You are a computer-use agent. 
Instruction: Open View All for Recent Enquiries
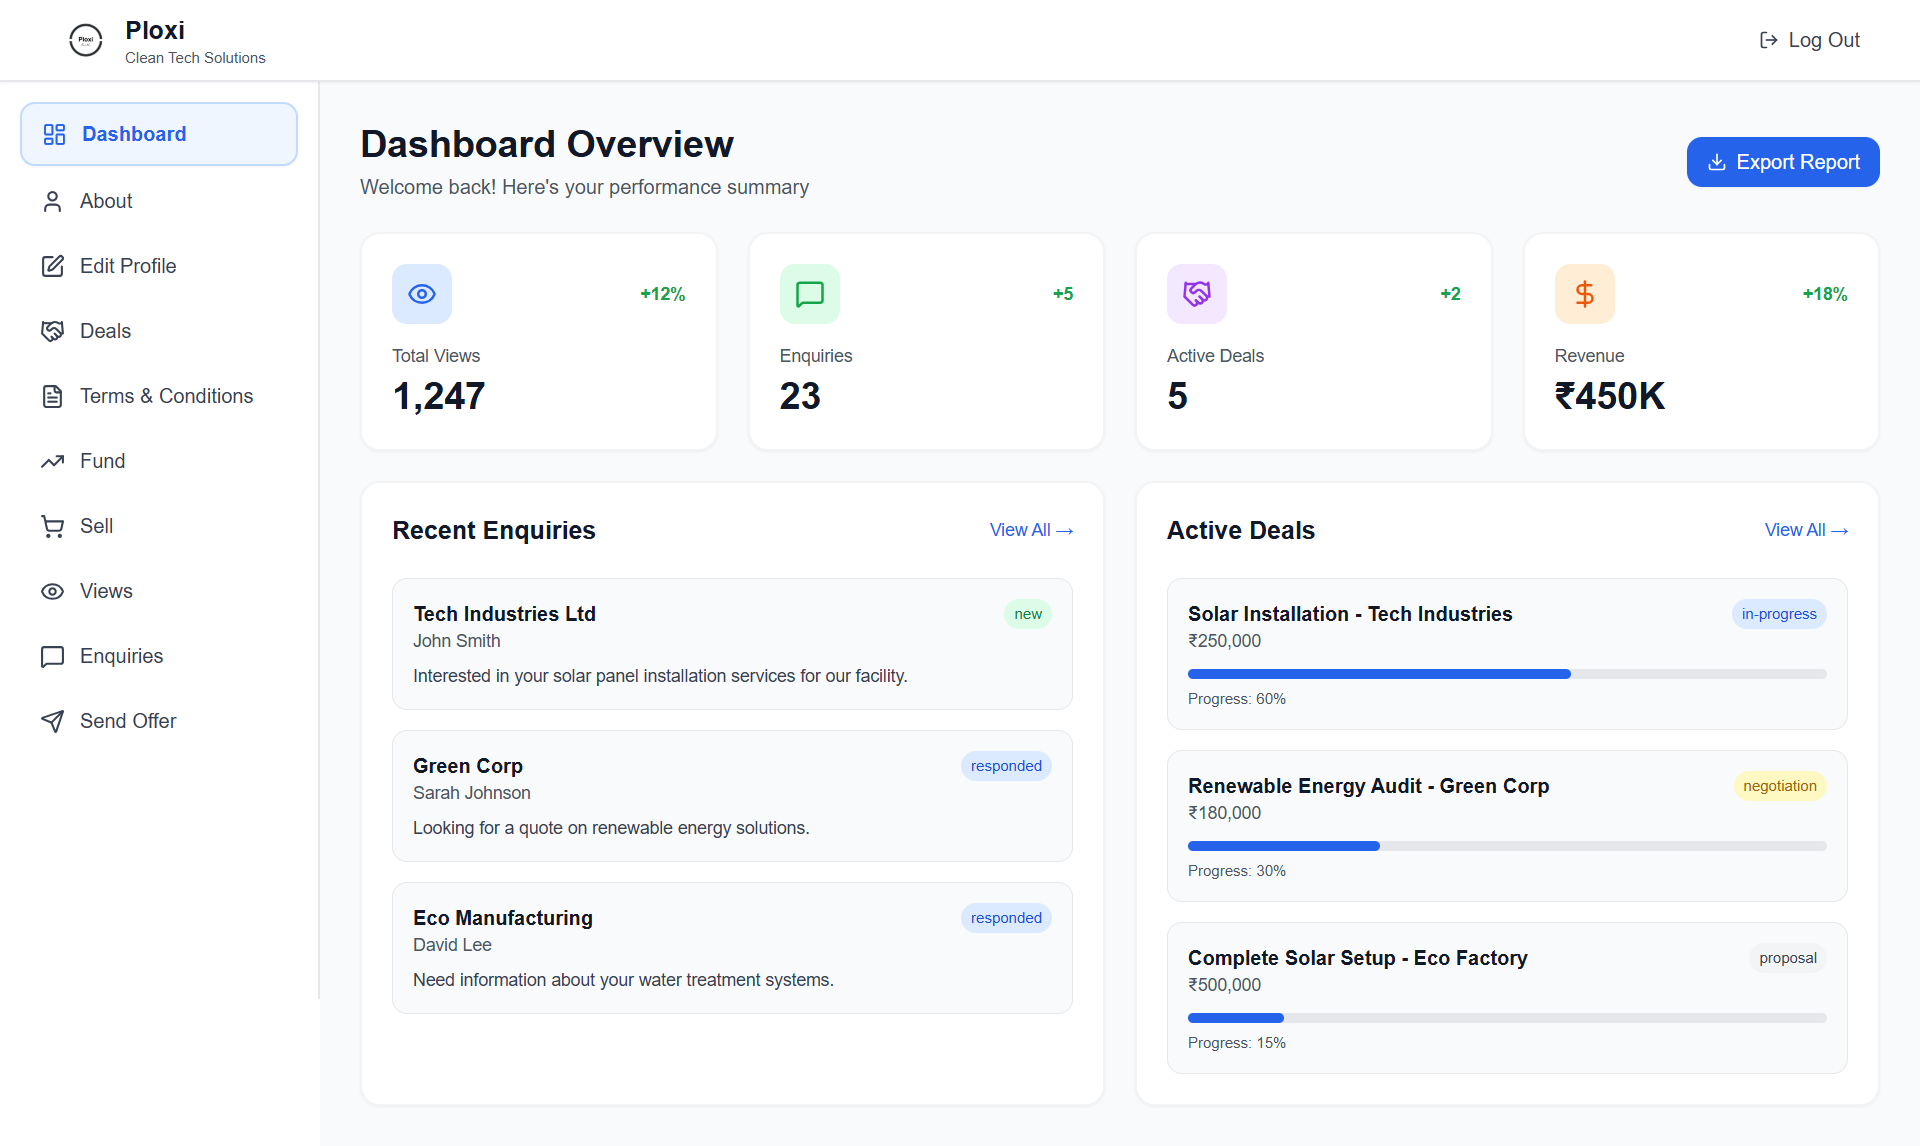(x=1031, y=530)
